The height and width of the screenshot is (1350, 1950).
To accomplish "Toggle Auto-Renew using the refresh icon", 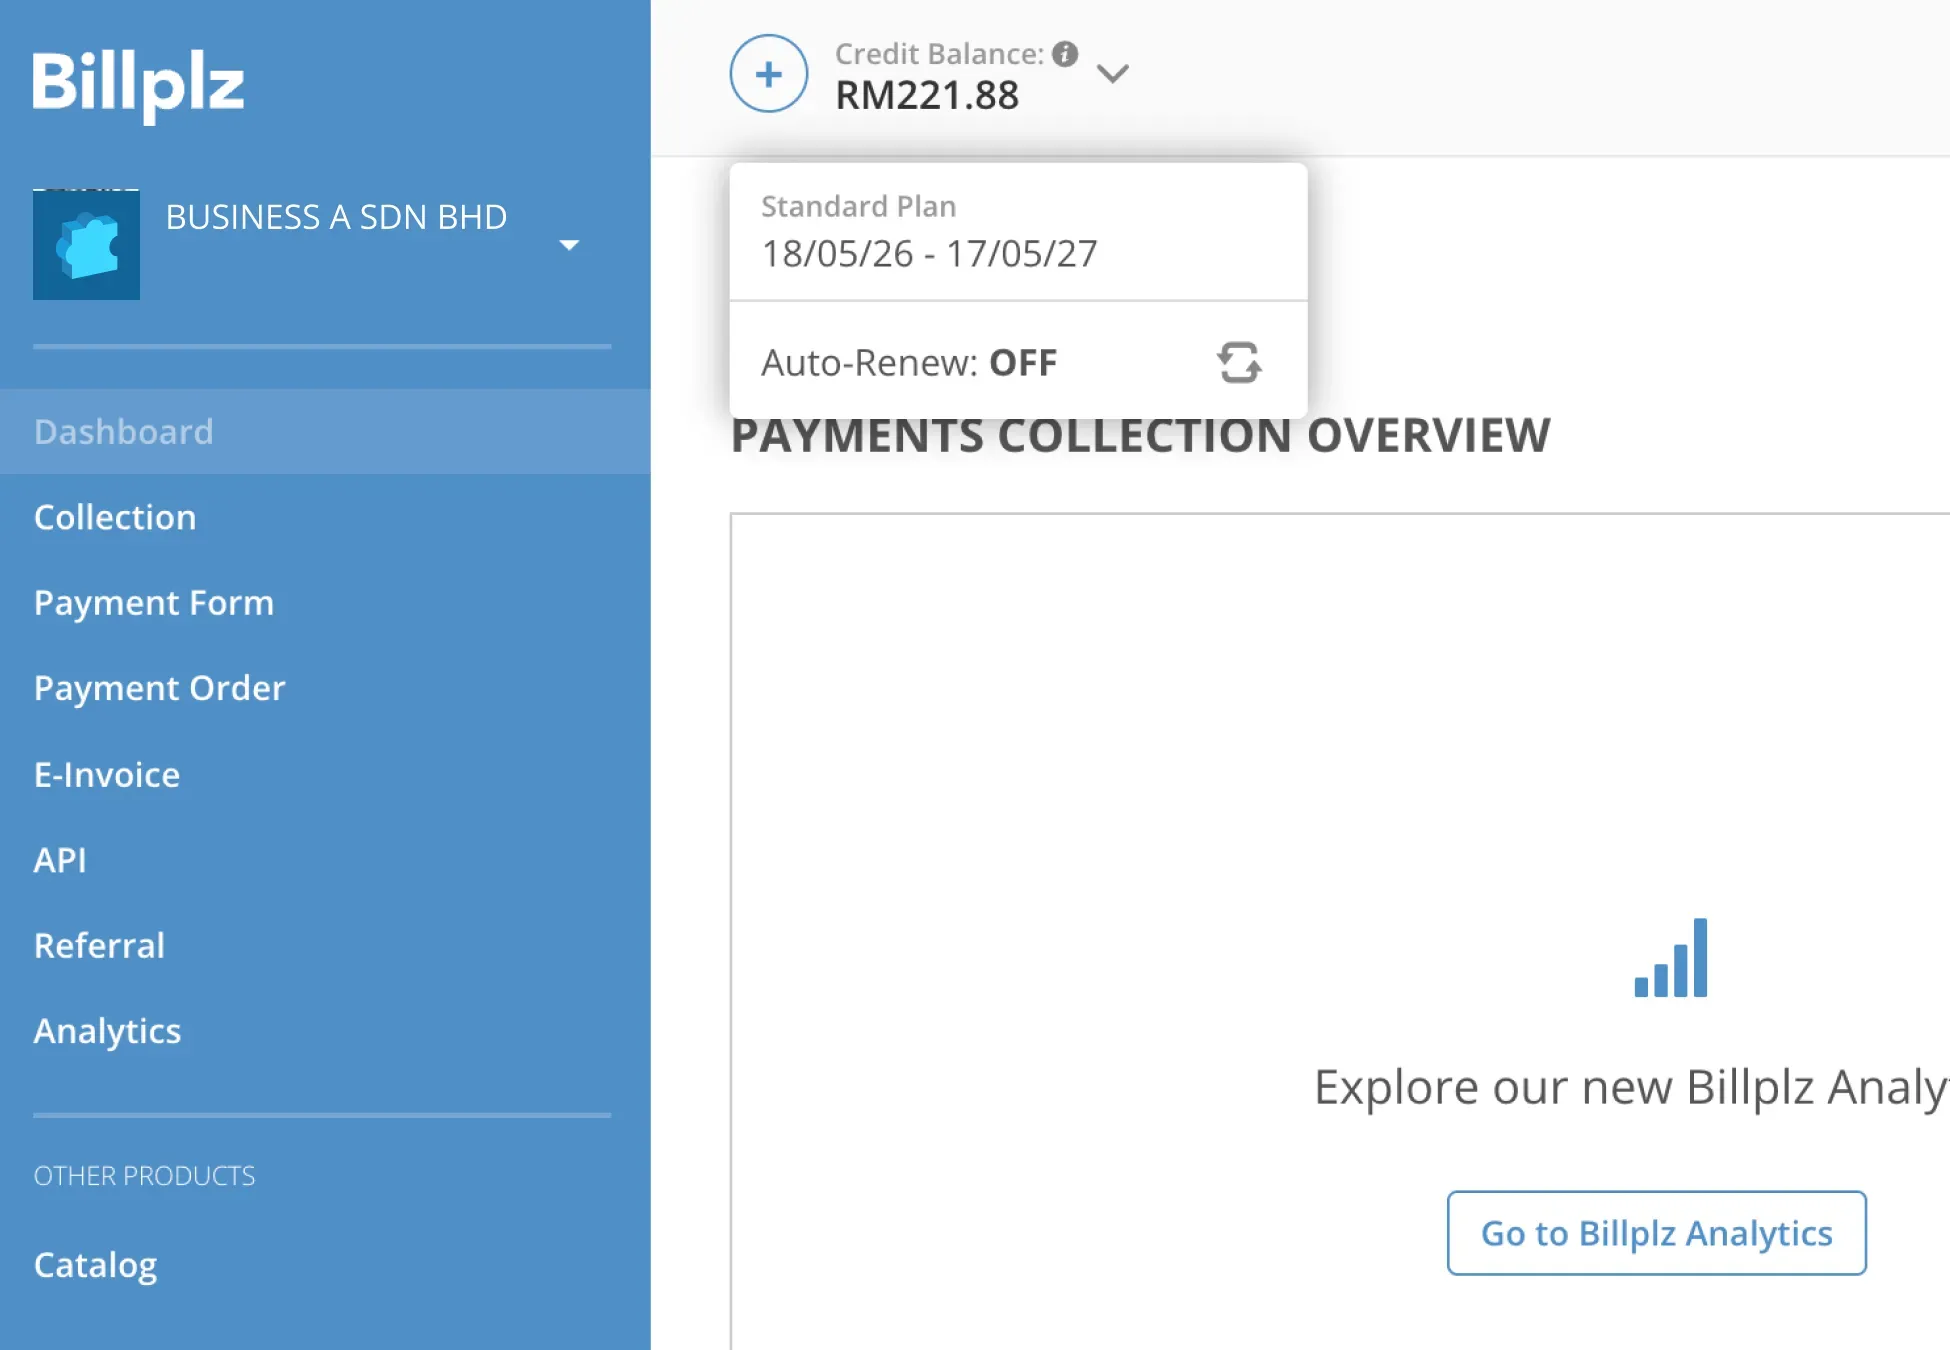I will click(x=1239, y=362).
